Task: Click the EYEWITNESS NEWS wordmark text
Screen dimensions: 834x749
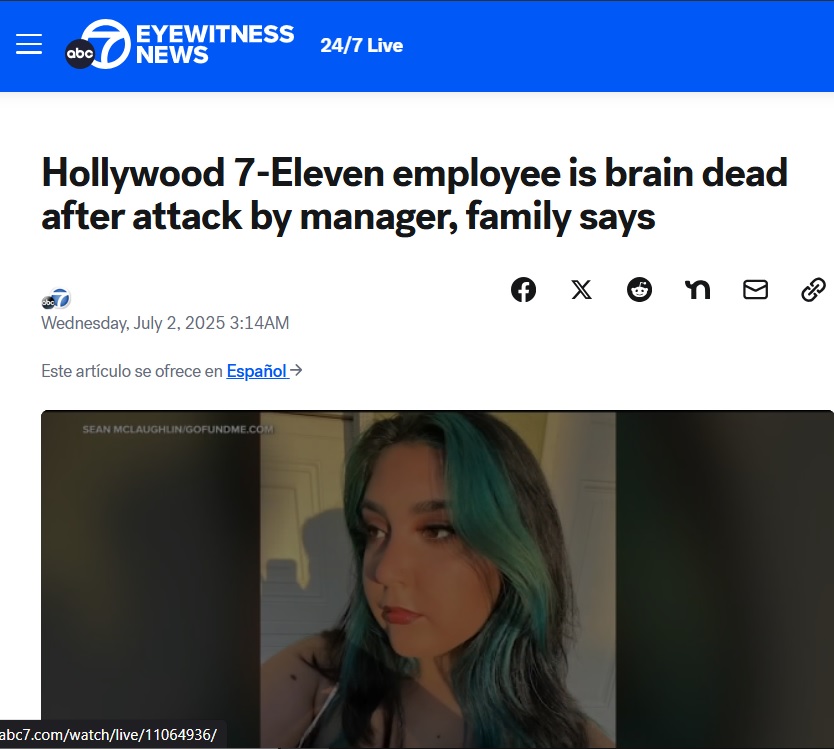Action: [214, 44]
